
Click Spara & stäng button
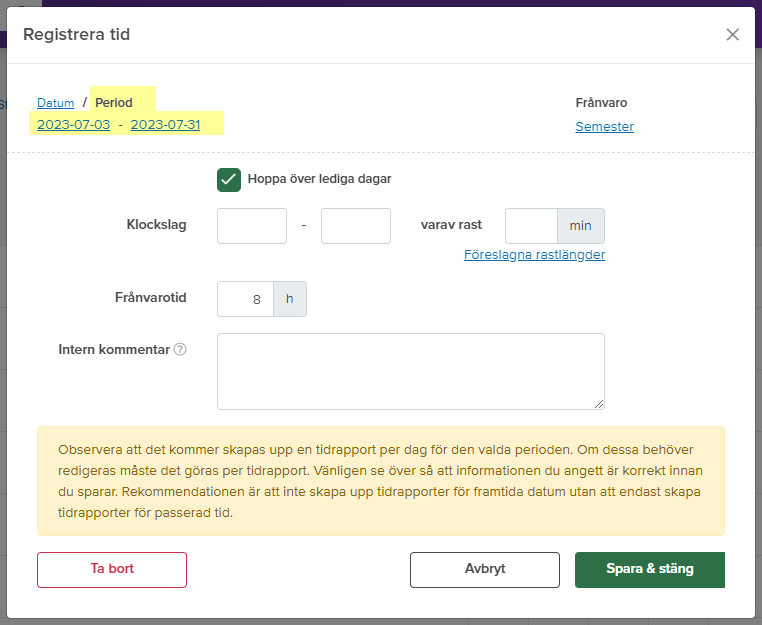[x=650, y=570]
